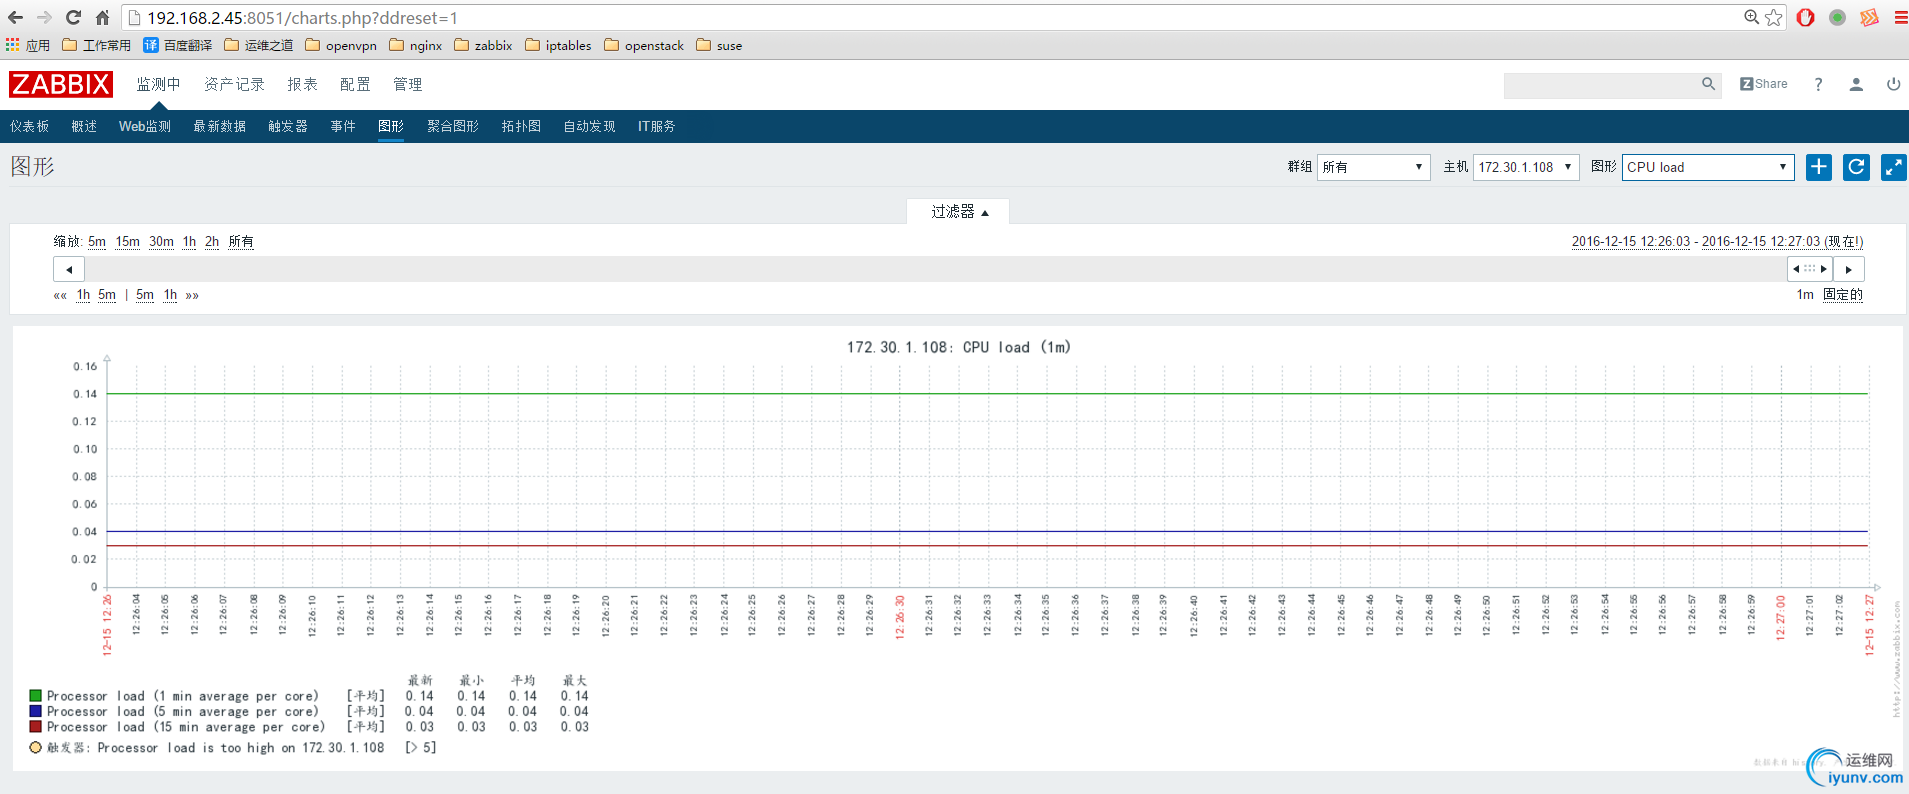This screenshot has width=1909, height=794.
Task: Open the iptables bookmarks folder
Action: tap(558, 45)
